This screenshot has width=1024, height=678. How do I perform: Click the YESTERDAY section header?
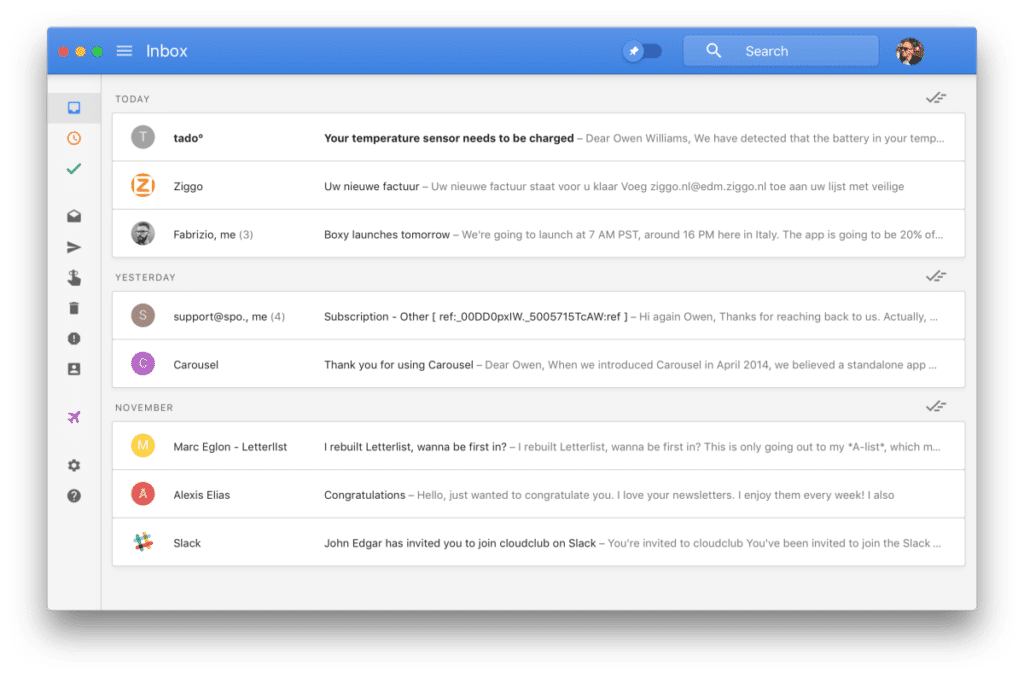(x=145, y=278)
